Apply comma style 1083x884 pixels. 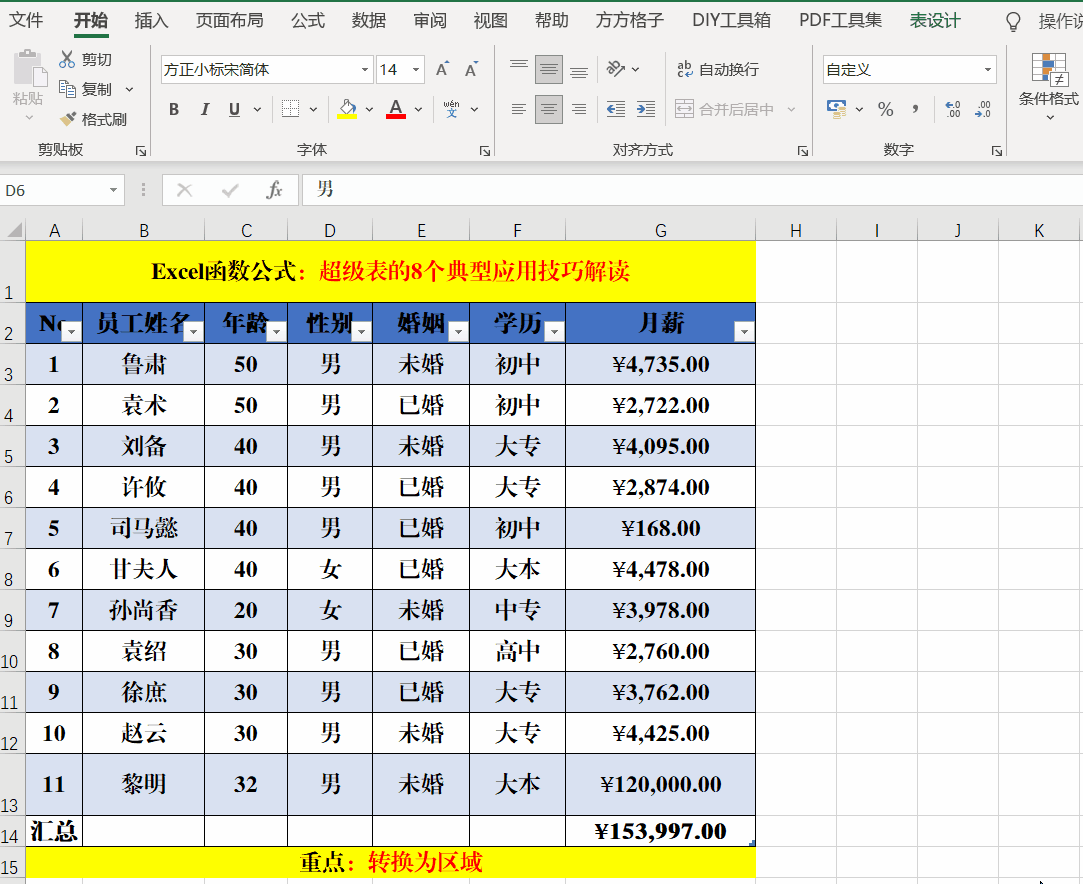coord(916,109)
